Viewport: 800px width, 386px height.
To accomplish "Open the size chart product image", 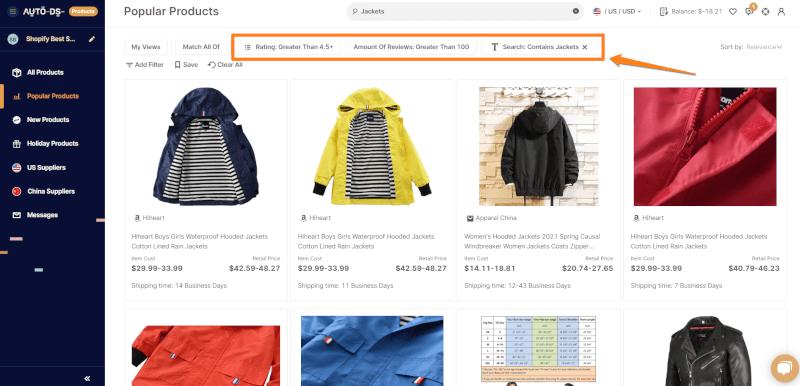I will (x=538, y=351).
